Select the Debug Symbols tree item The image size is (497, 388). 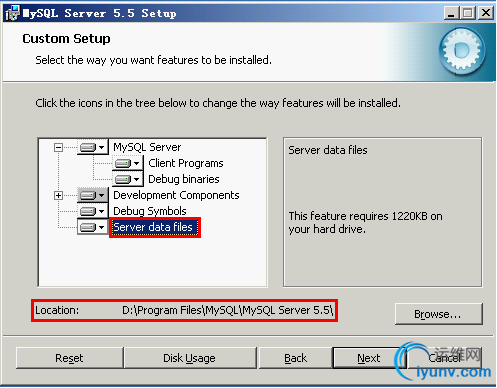(150, 211)
